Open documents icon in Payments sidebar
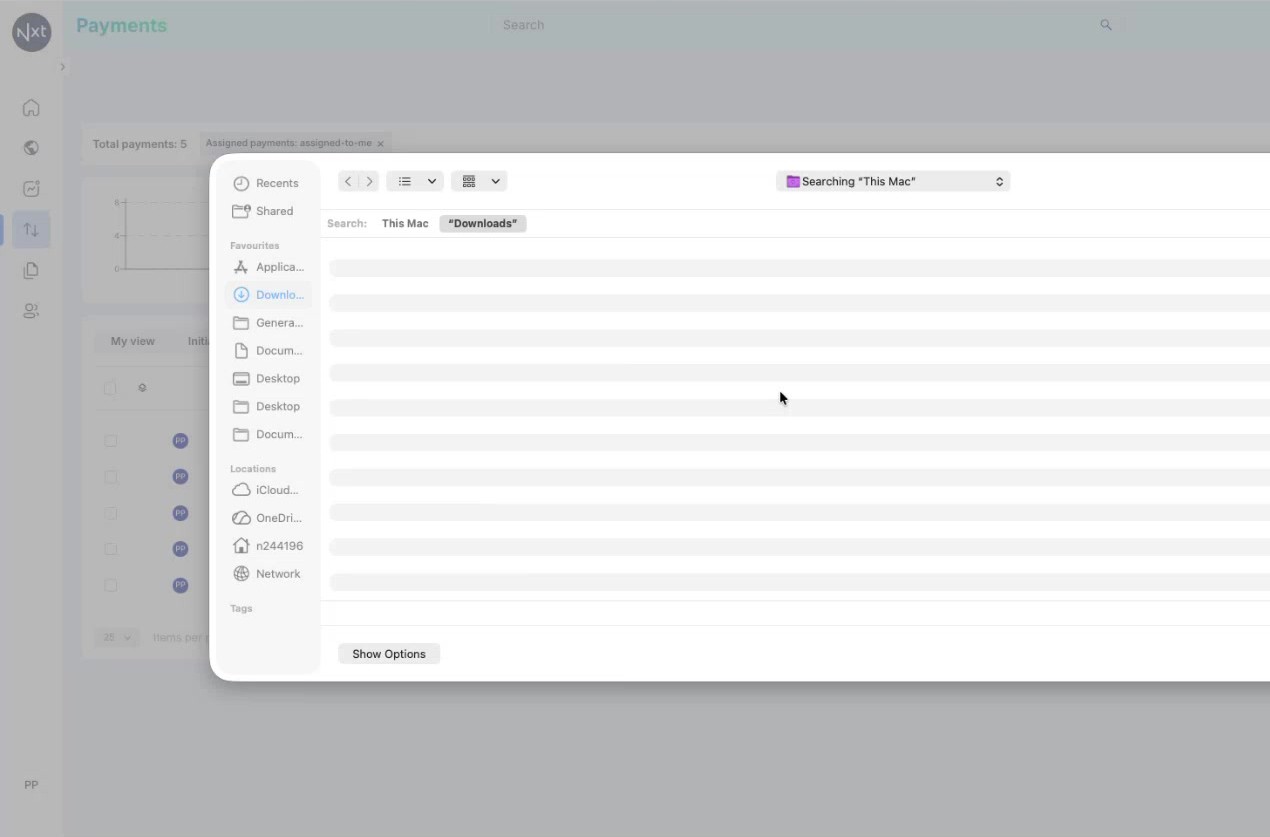The image size is (1270, 837). coord(31,270)
